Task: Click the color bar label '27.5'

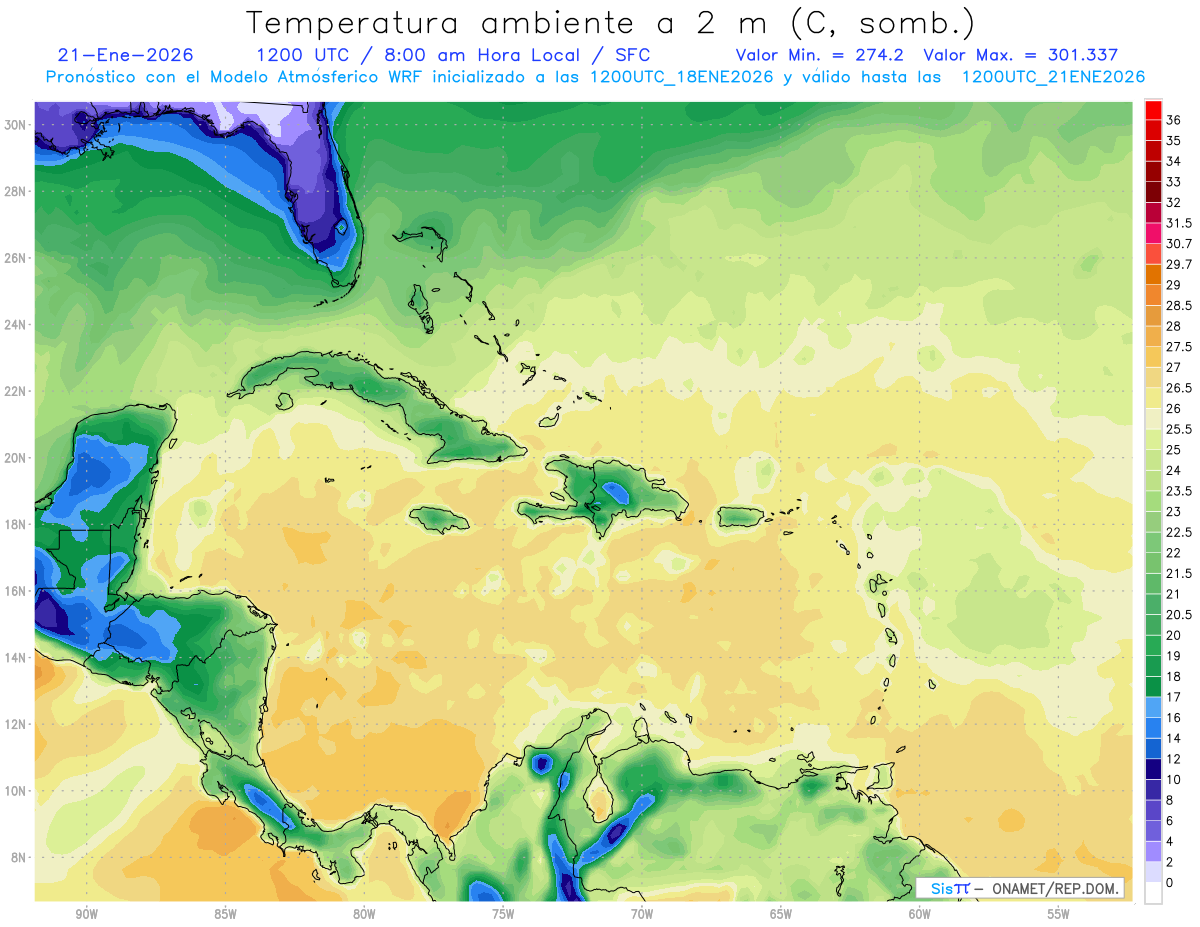Action: coord(1179,347)
